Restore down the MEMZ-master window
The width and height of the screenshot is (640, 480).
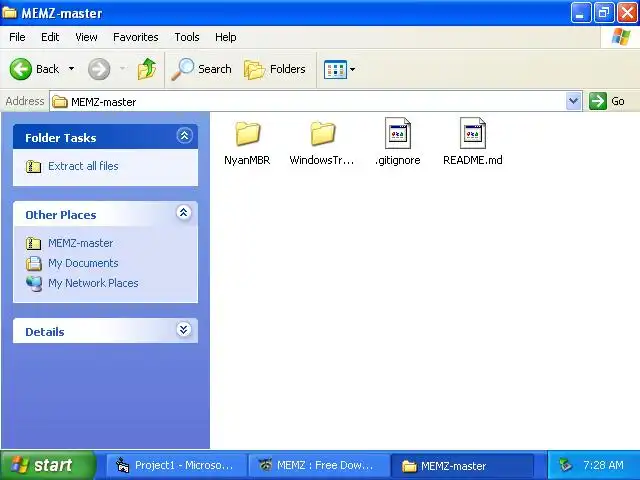(604, 13)
